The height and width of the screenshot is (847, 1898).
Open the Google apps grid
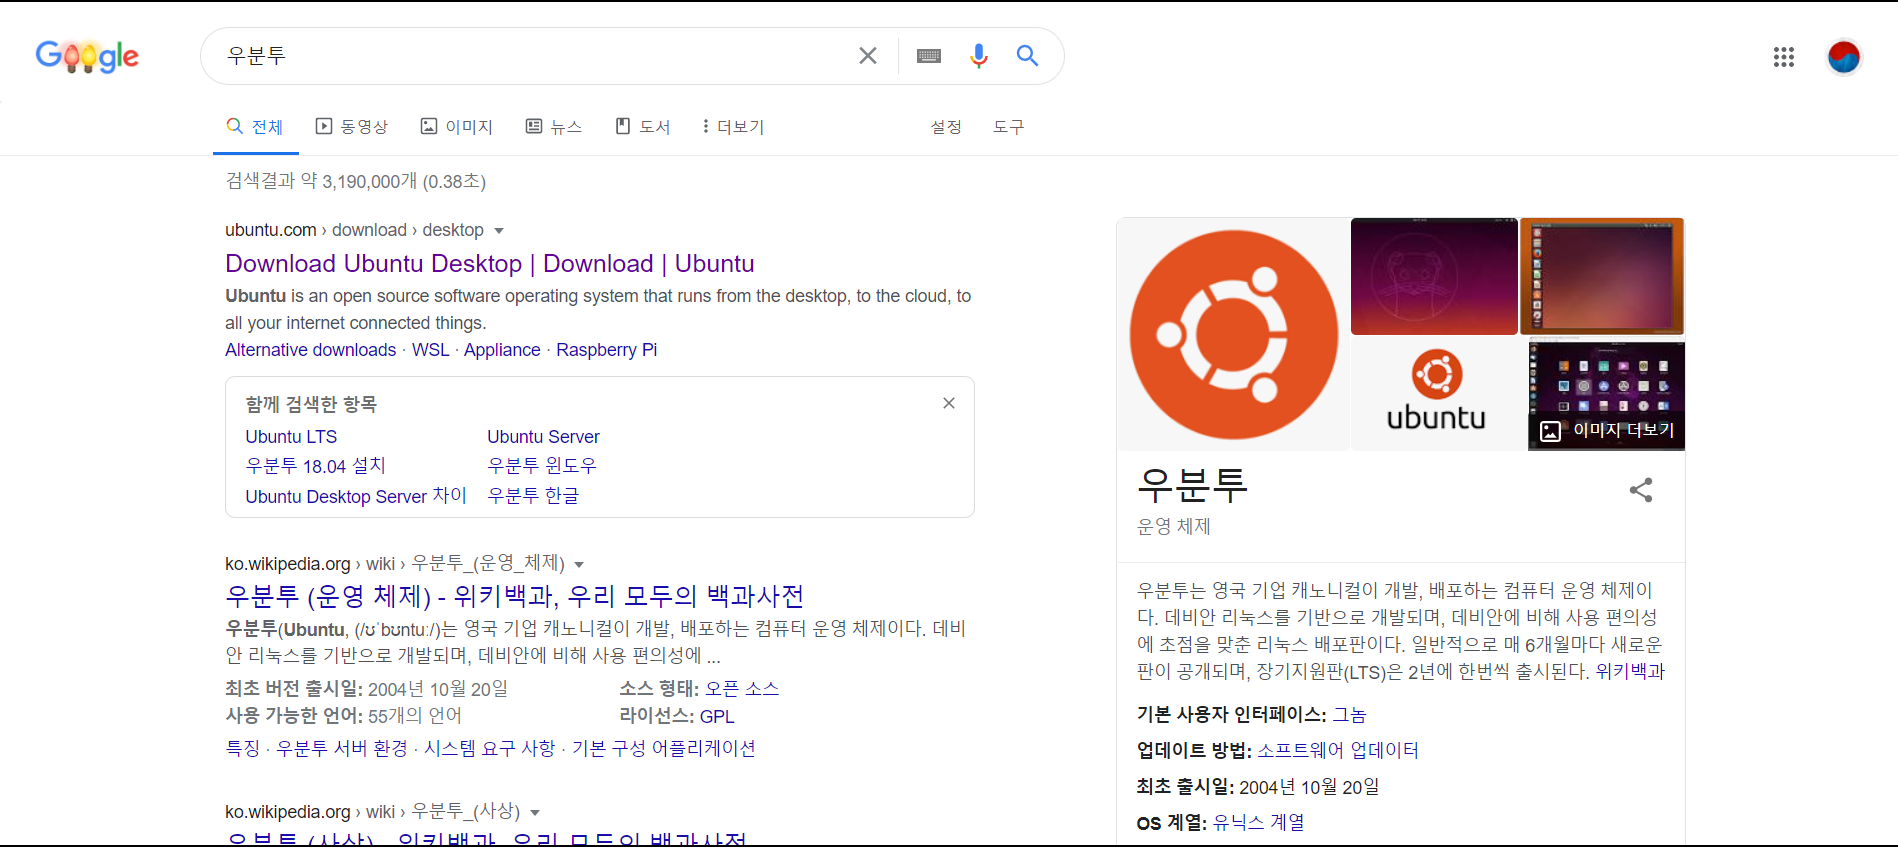coord(1784,57)
